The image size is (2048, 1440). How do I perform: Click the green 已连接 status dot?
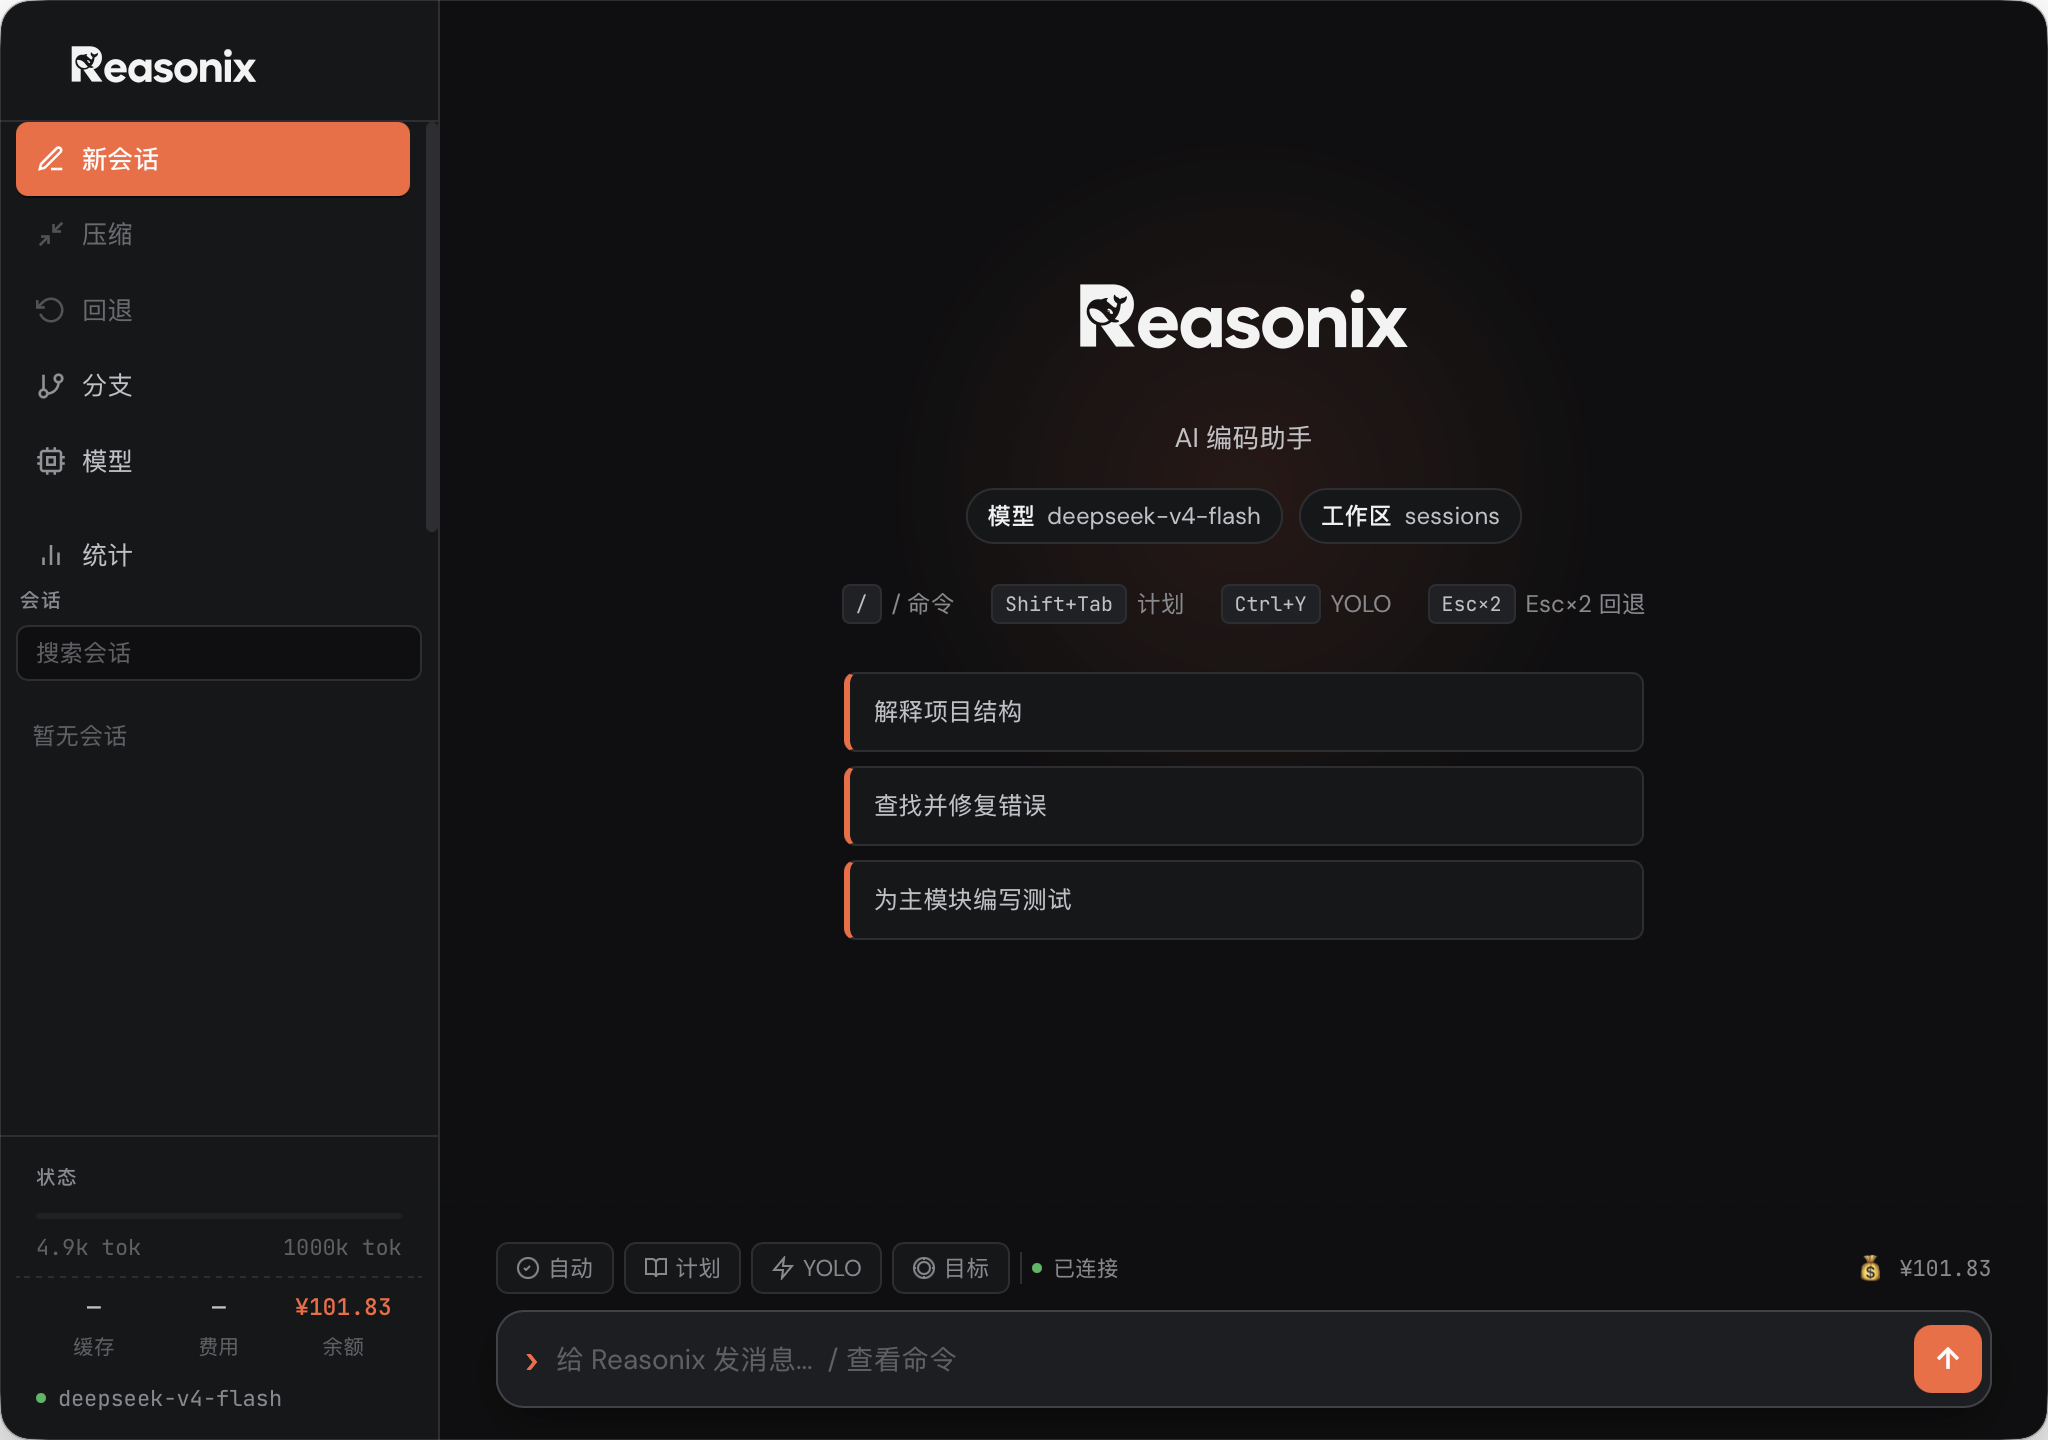(1037, 1268)
